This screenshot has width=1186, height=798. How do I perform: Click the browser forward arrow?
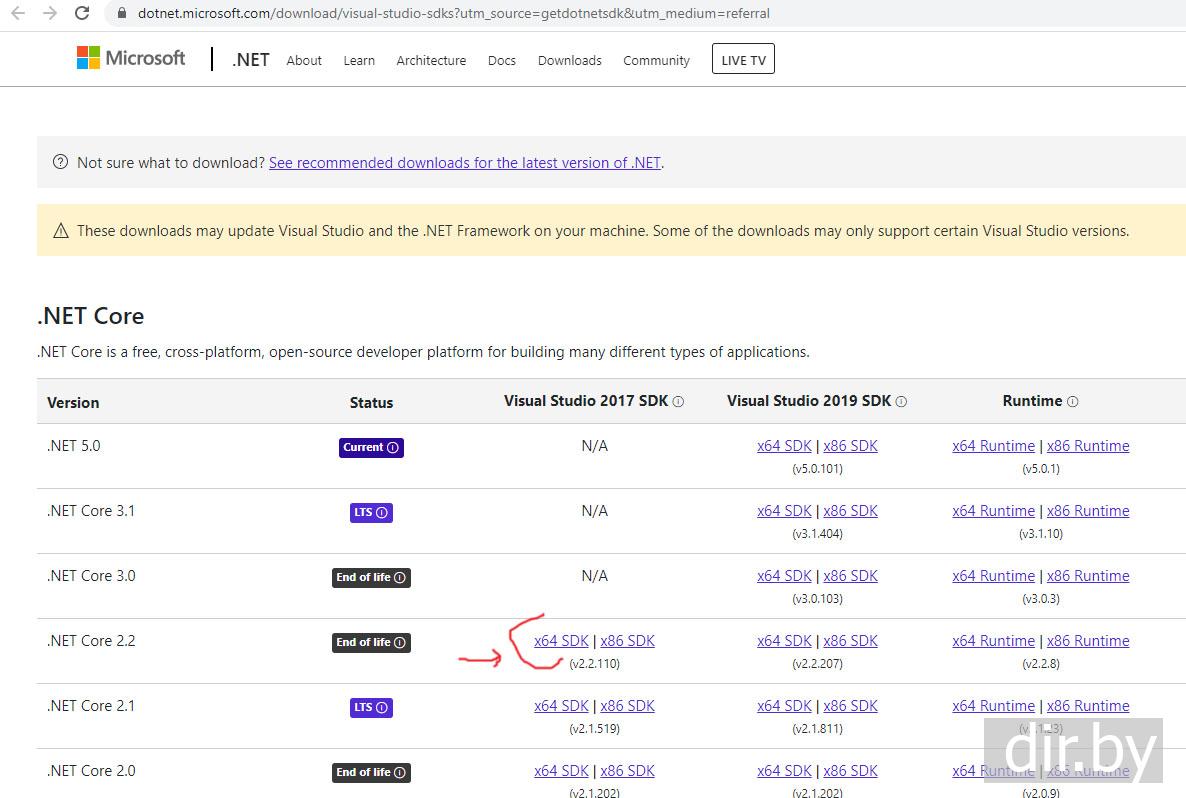[50, 14]
